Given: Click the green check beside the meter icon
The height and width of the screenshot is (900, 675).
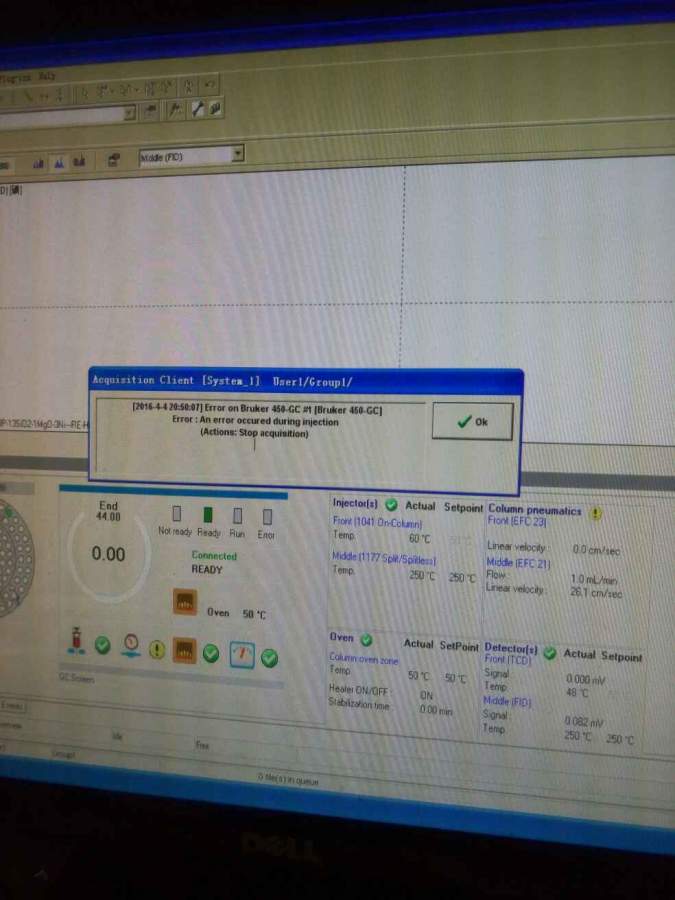Looking at the screenshot, I should [269, 658].
